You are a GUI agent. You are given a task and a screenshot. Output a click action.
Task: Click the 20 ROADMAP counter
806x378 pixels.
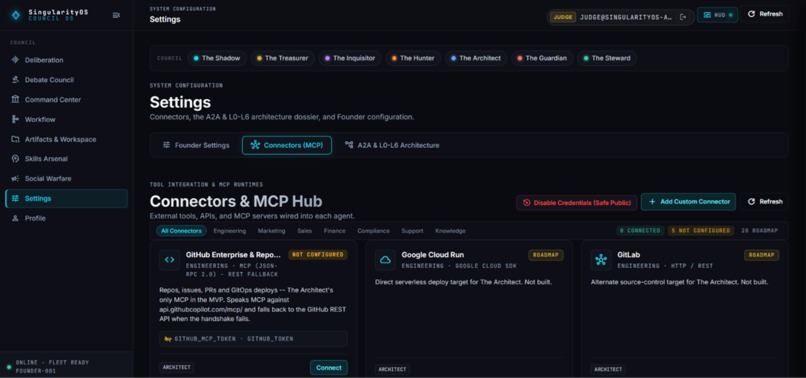[x=759, y=231]
